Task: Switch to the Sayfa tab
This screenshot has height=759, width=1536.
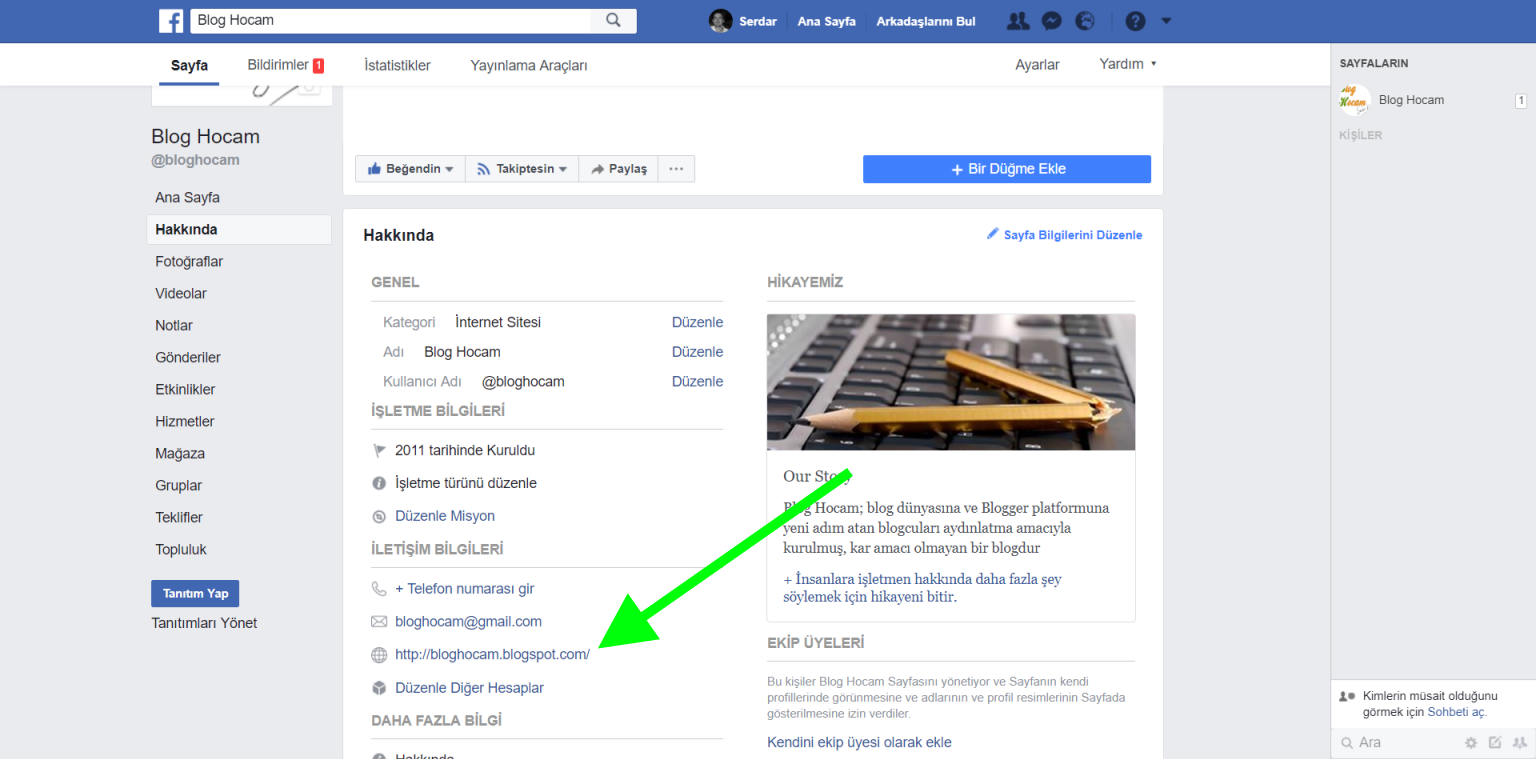Action: [x=189, y=65]
